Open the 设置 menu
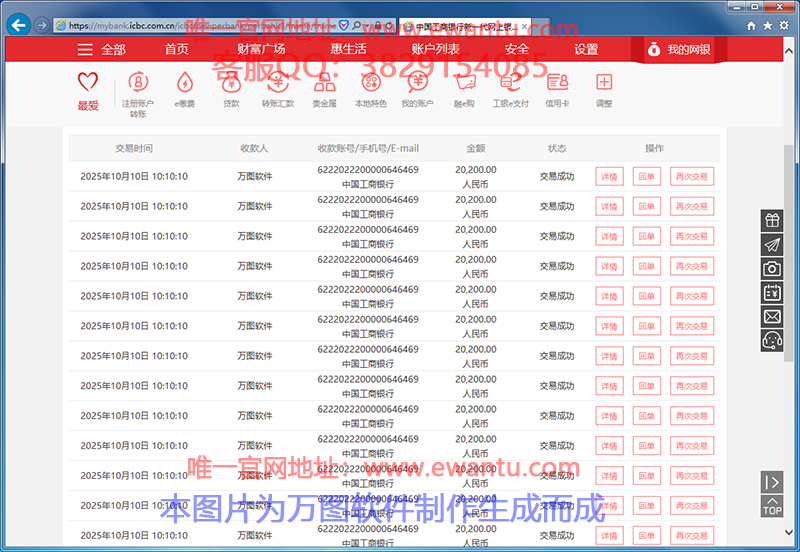 click(x=586, y=49)
